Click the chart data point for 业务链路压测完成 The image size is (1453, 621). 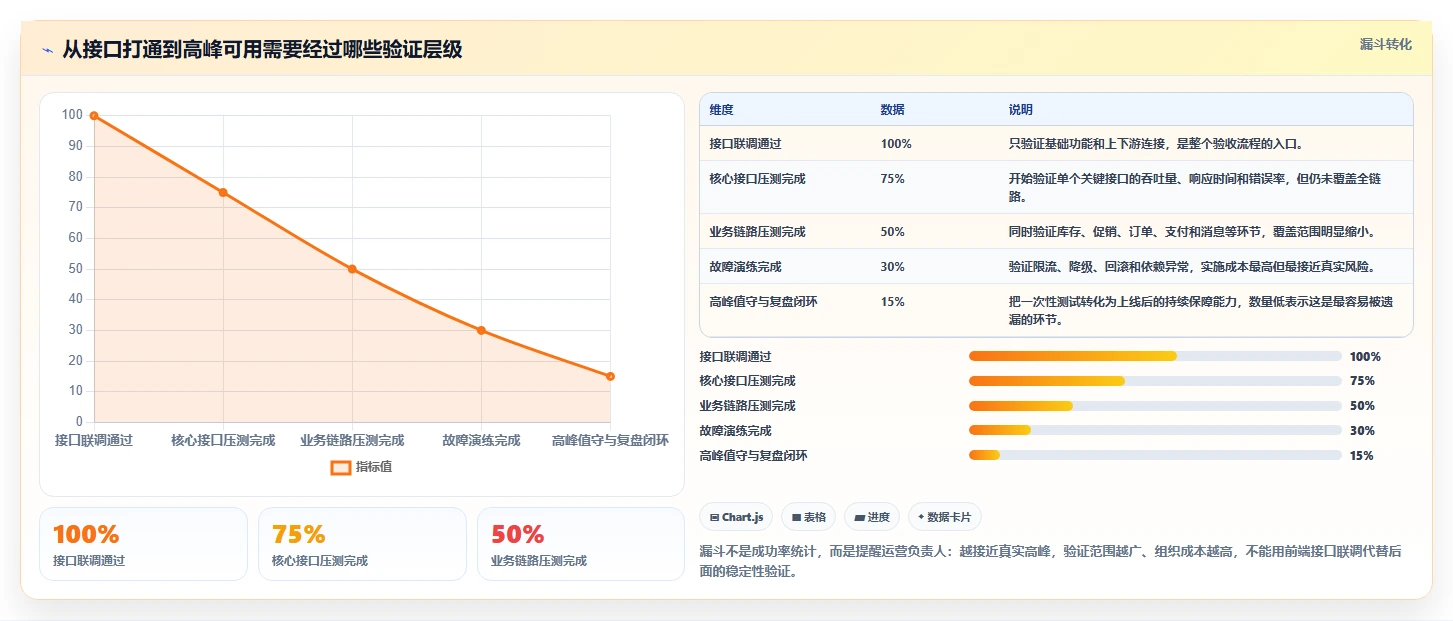pos(352,269)
